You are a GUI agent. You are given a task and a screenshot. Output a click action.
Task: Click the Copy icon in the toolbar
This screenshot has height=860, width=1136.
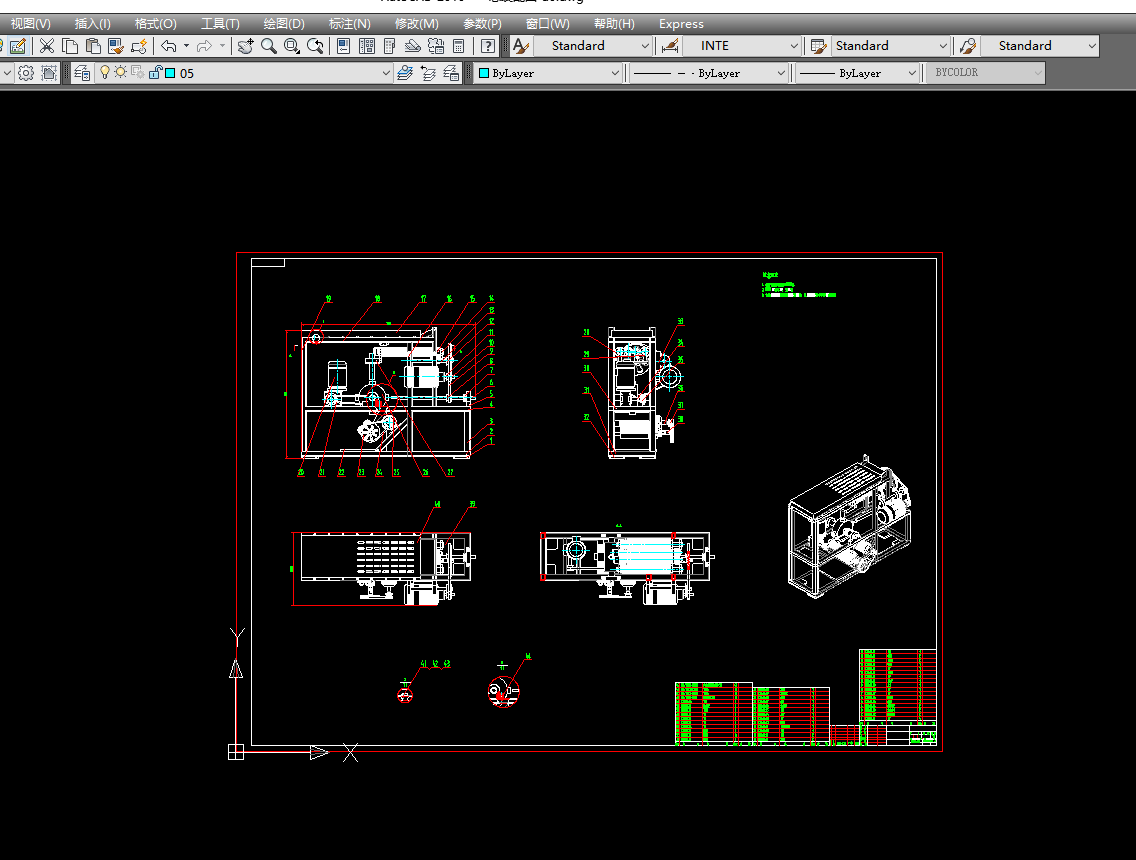coord(70,46)
